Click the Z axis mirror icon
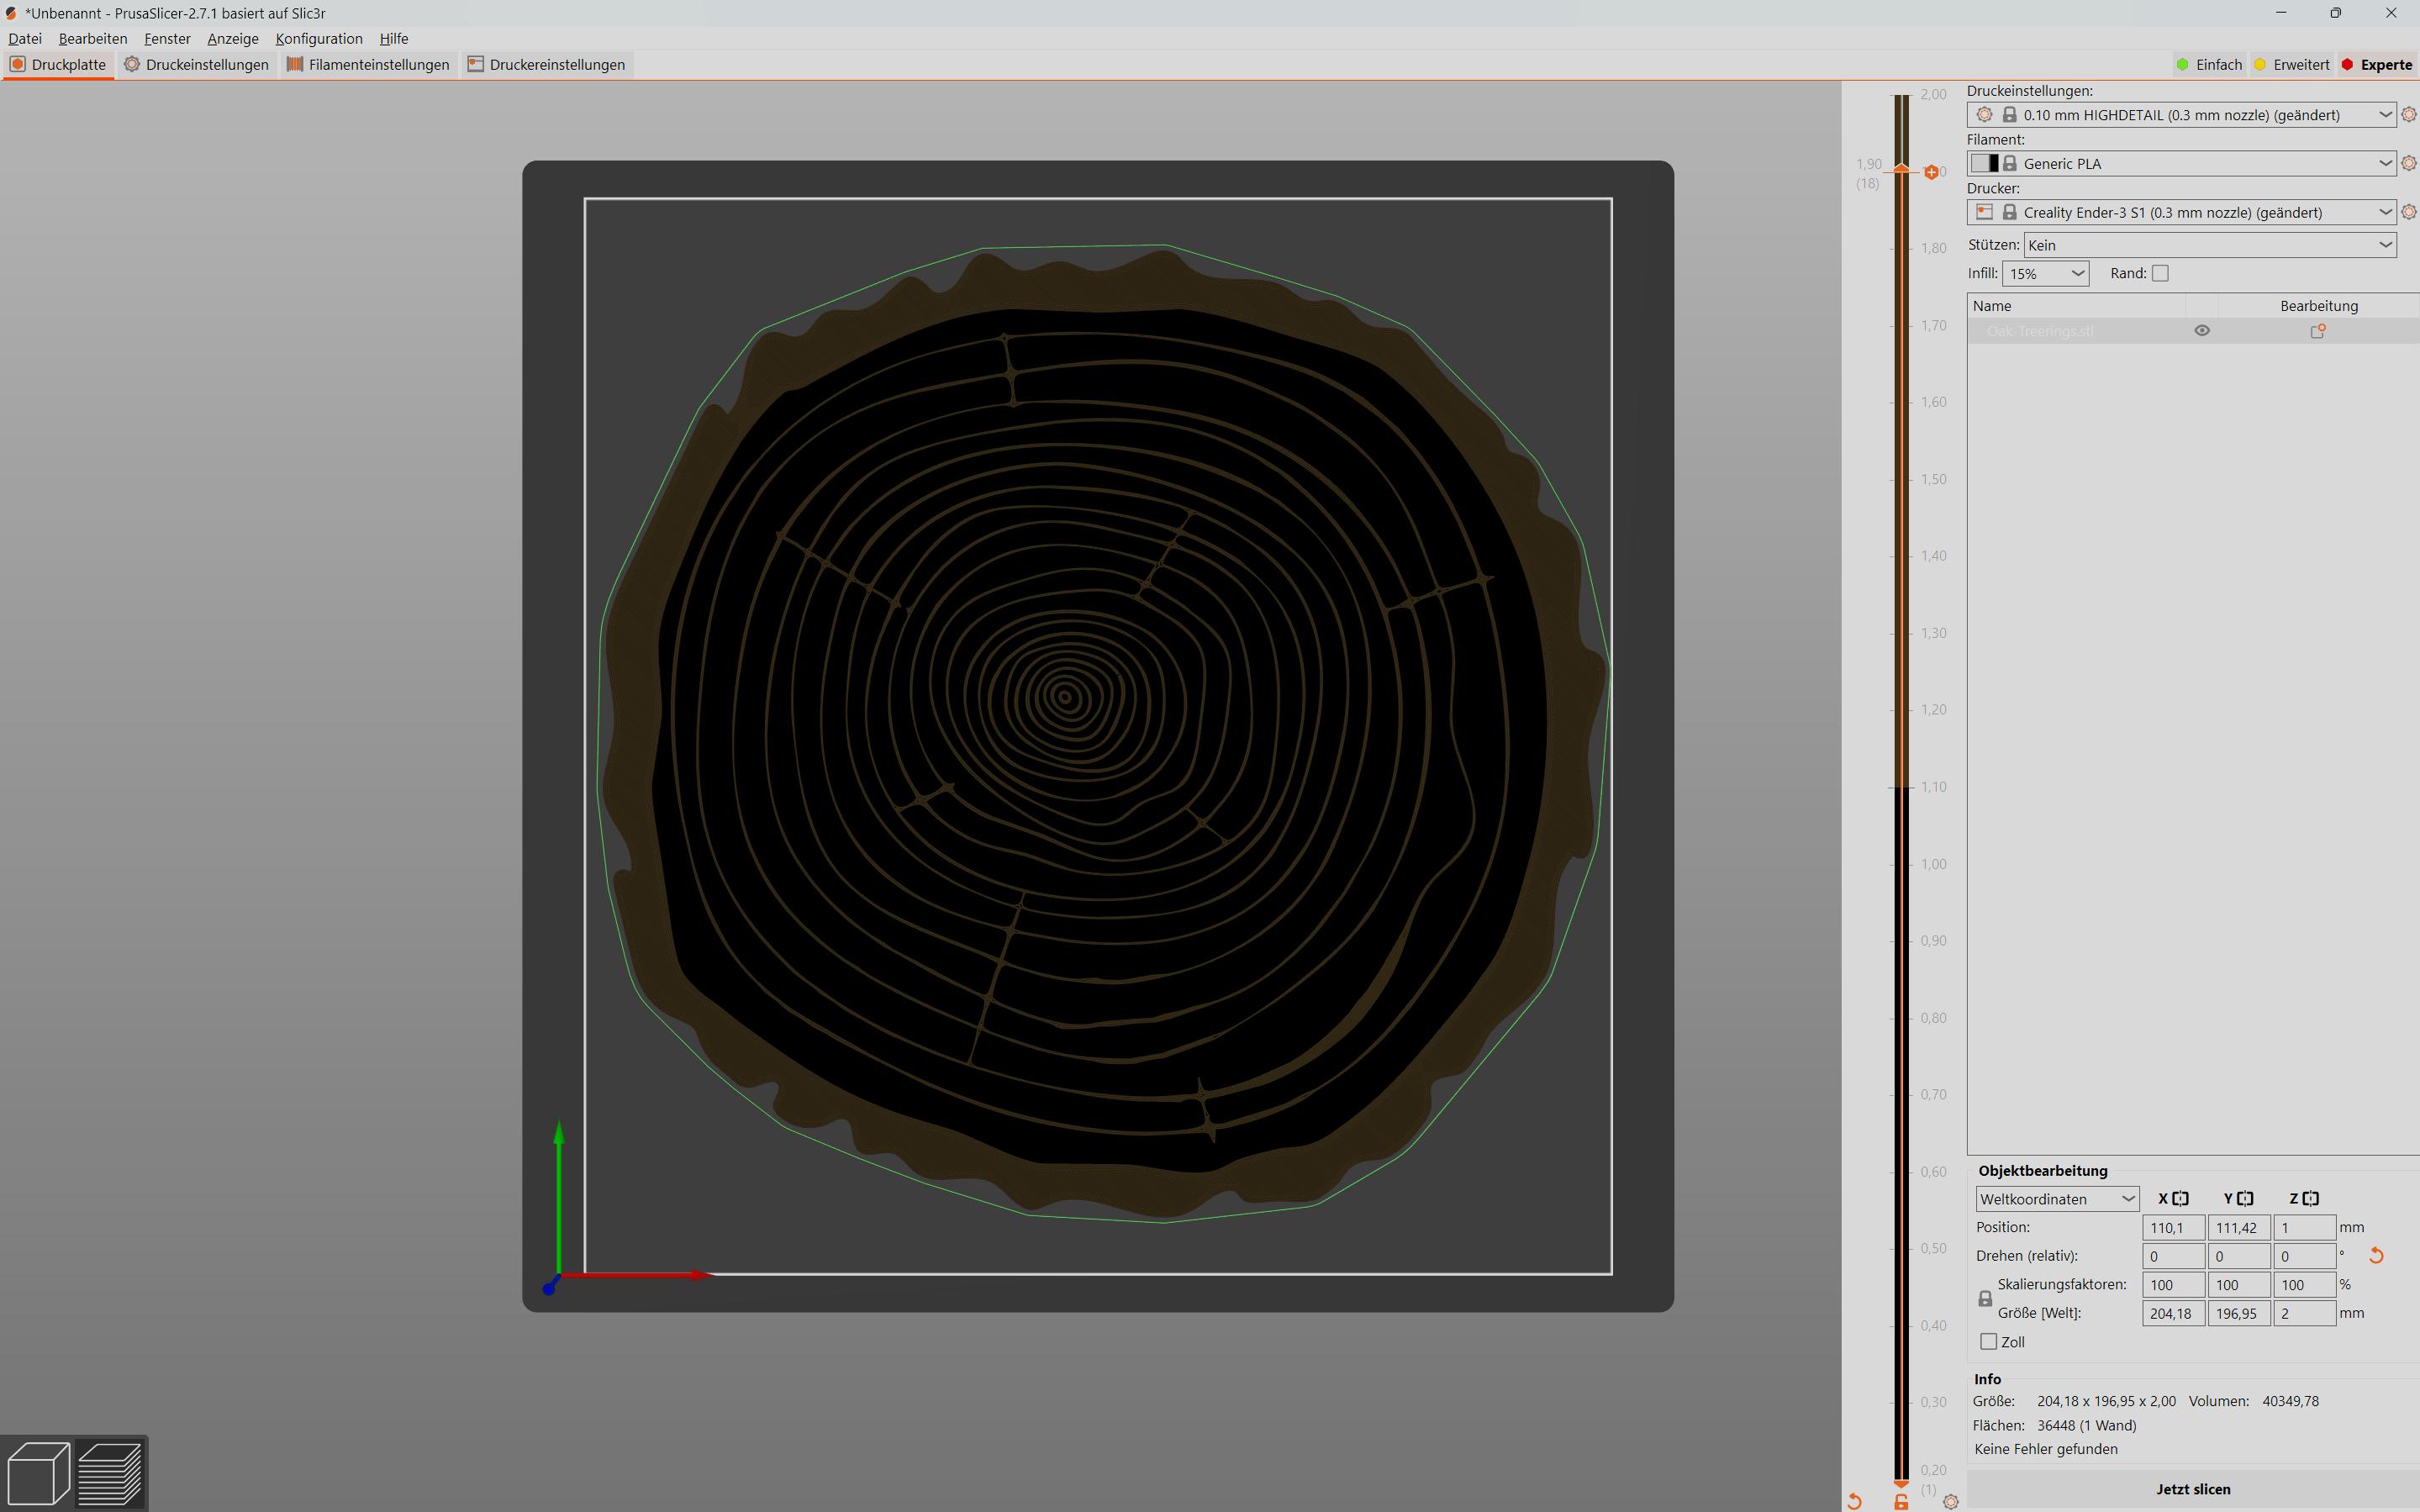Viewport: 2420px width, 1512px height. (x=2311, y=1199)
